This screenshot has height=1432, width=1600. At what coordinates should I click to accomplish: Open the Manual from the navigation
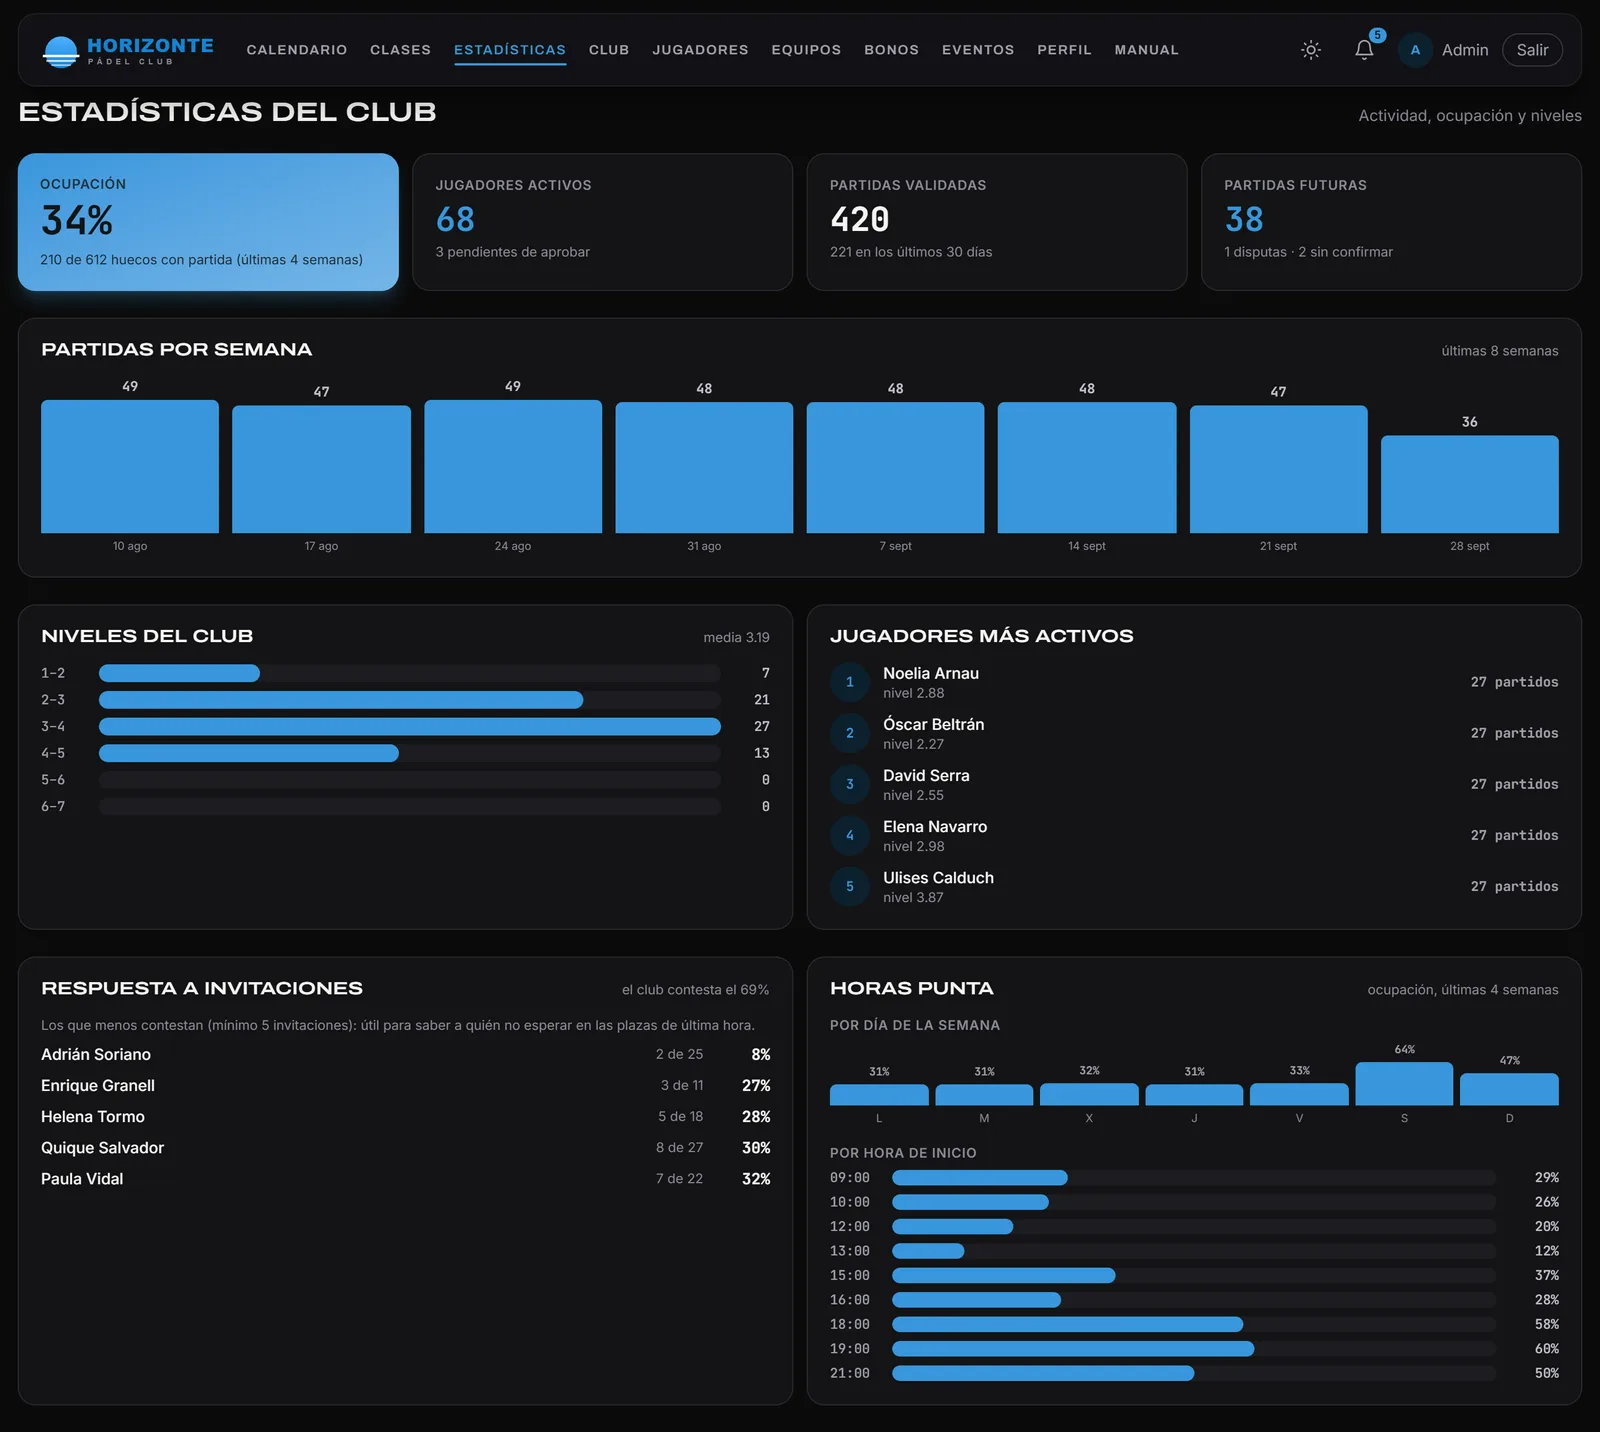(x=1146, y=50)
